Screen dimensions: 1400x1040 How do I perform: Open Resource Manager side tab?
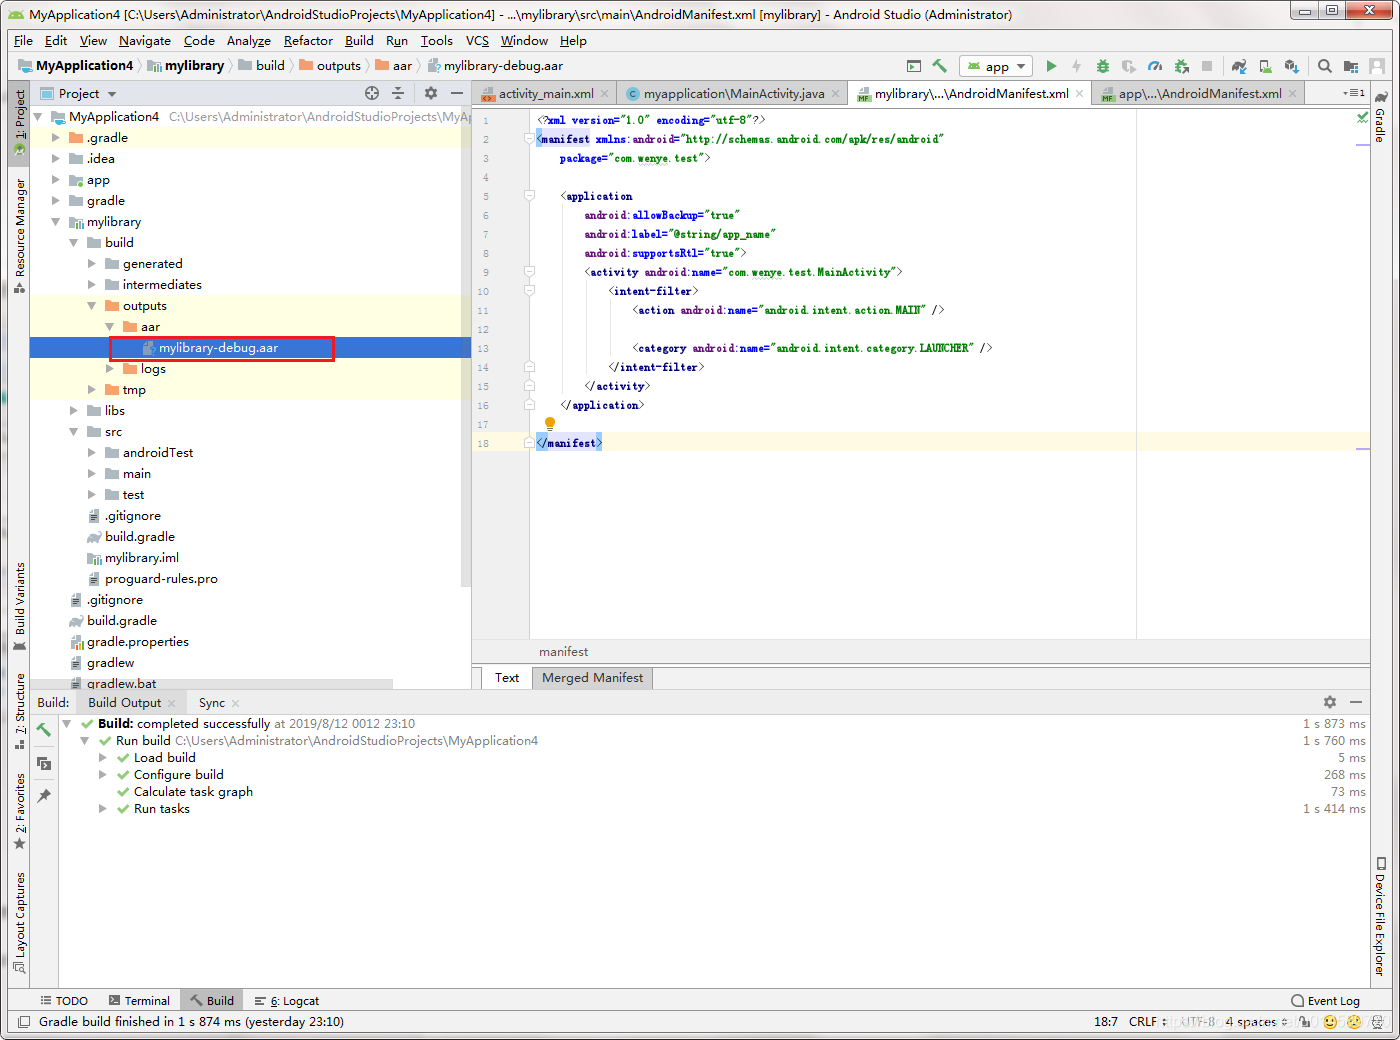(x=20, y=236)
